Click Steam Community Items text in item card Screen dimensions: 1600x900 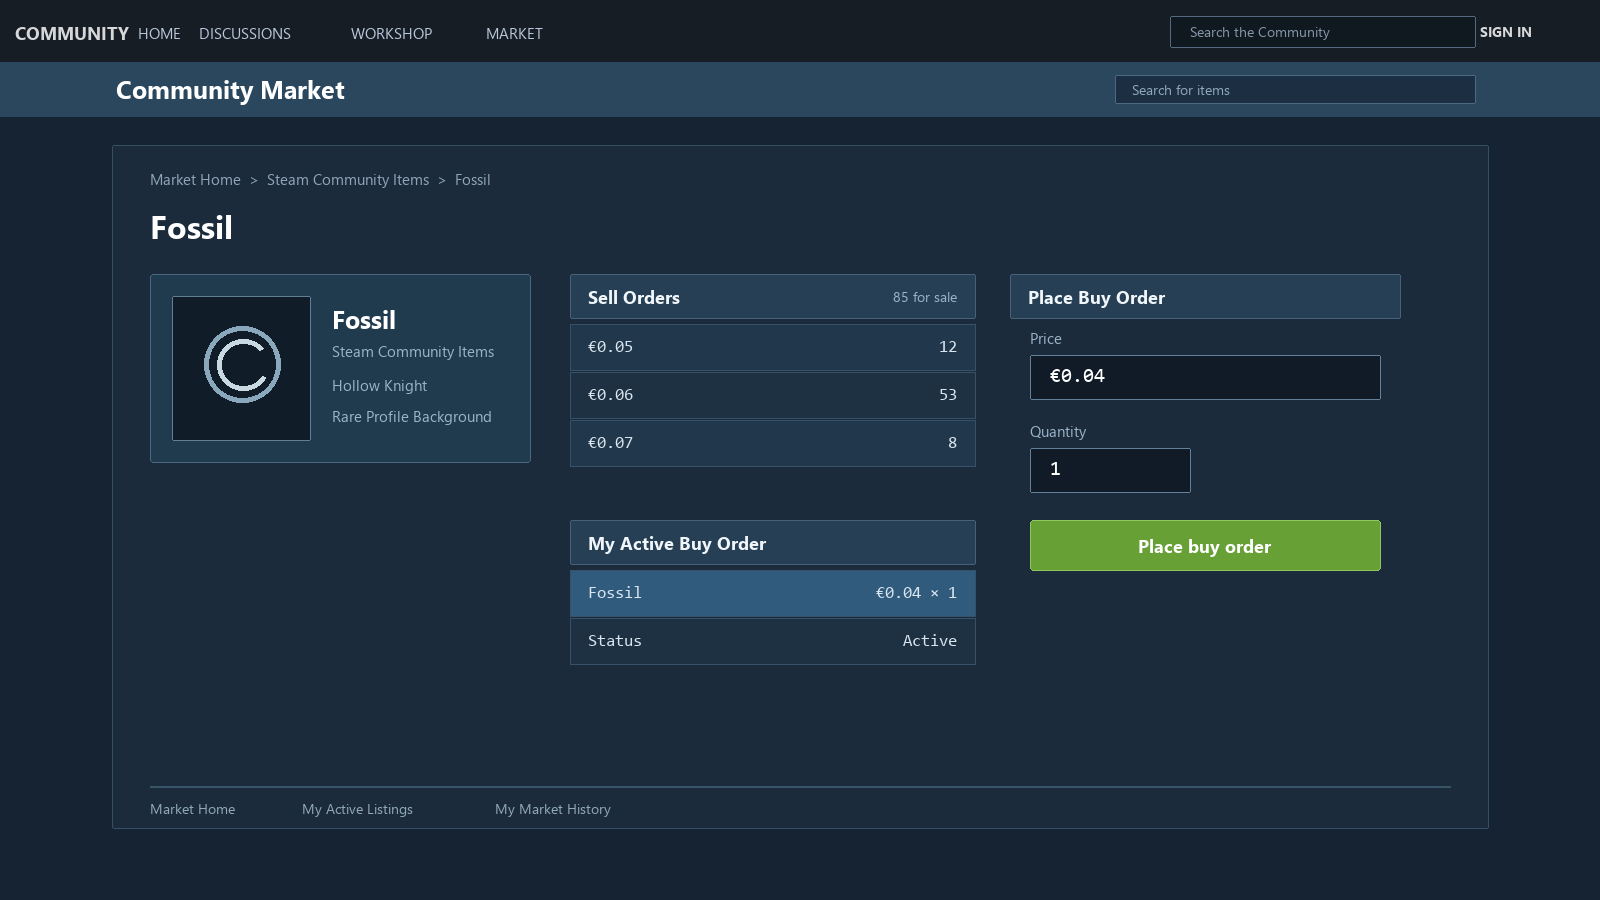pyautogui.click(x=413, y=352)
